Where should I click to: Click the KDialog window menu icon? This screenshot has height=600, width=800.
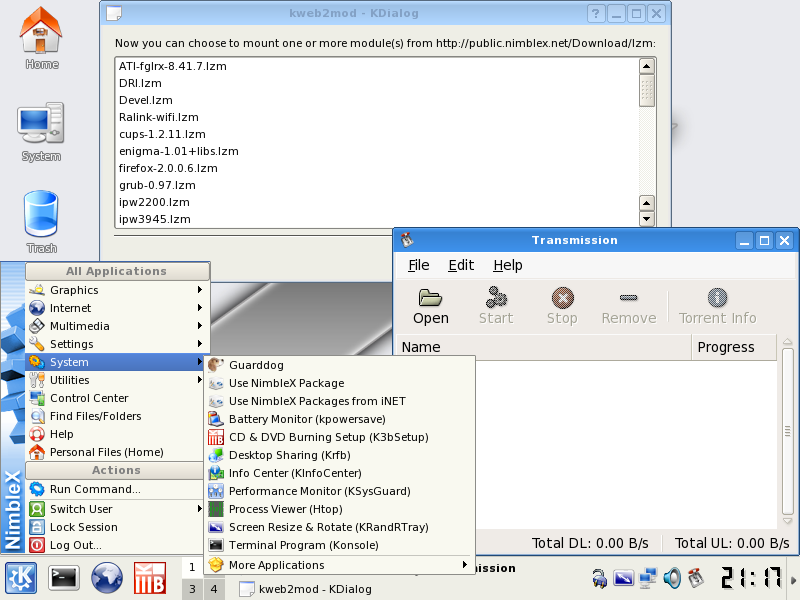coord(114,13)
